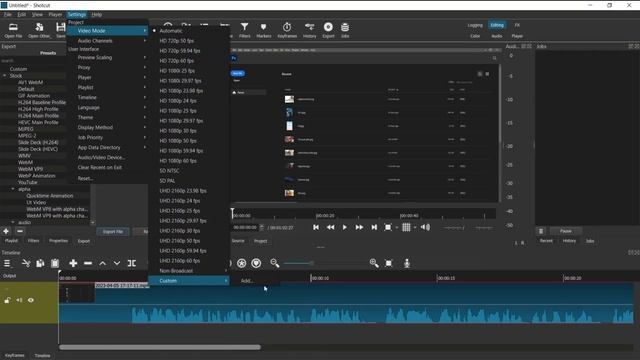Switch to the Logging layout
Image resolution: width=640 pixels, height=360 pixels.
tap(475, 25)
